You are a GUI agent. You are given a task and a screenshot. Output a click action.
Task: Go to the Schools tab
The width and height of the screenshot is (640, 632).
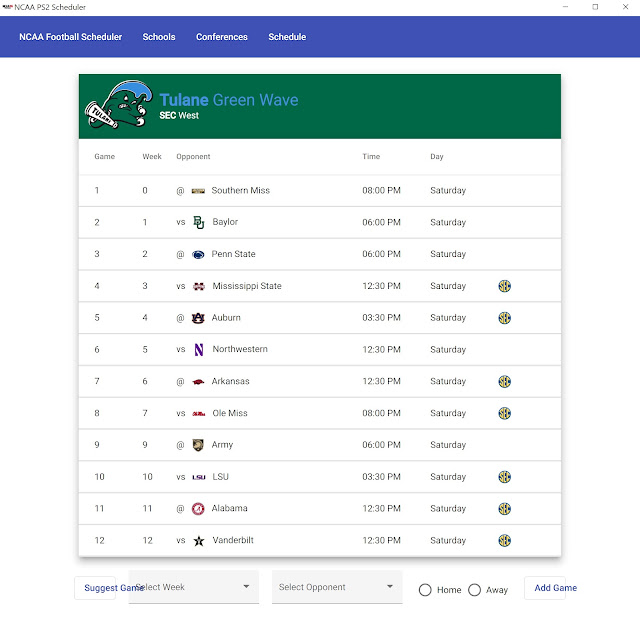pos(159,37)
